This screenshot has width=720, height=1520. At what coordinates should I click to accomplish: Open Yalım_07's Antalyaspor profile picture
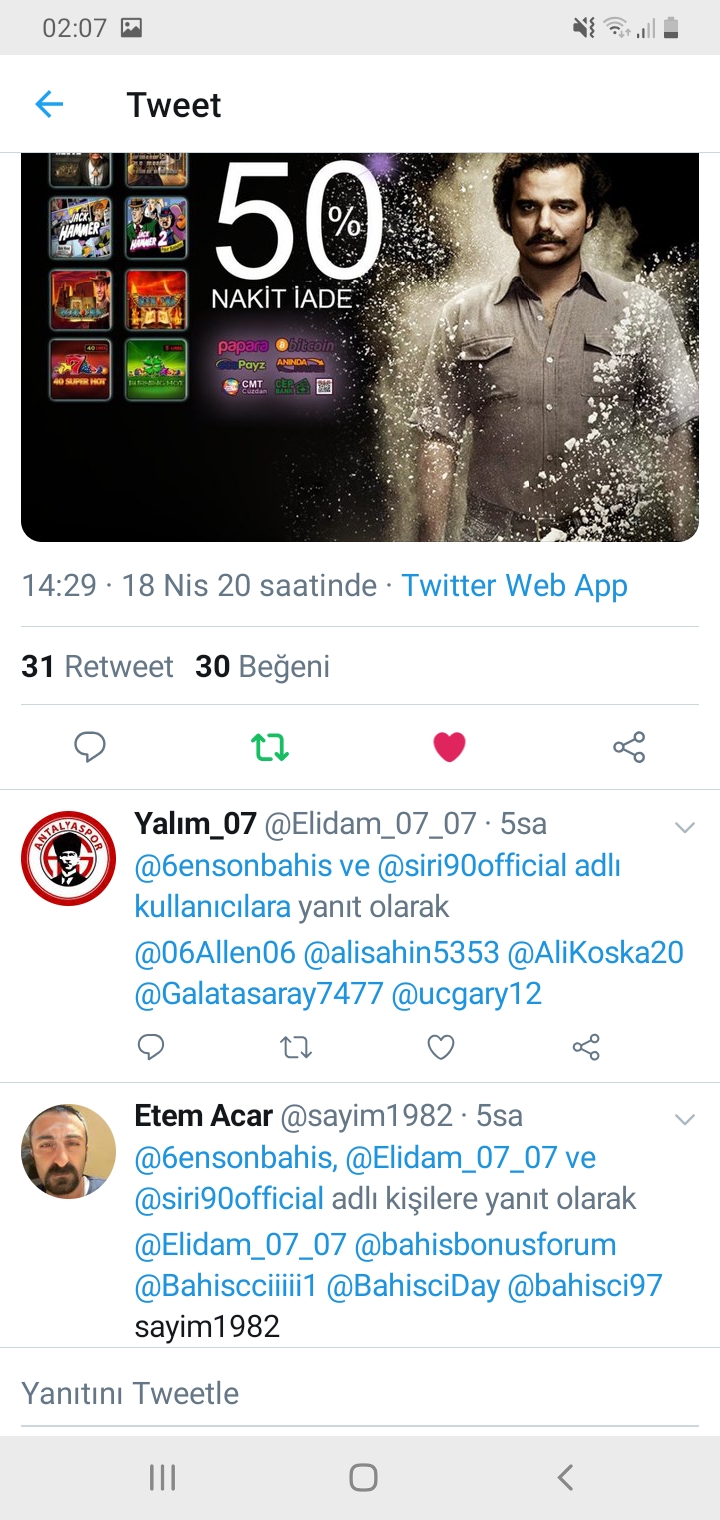(68, 858)
